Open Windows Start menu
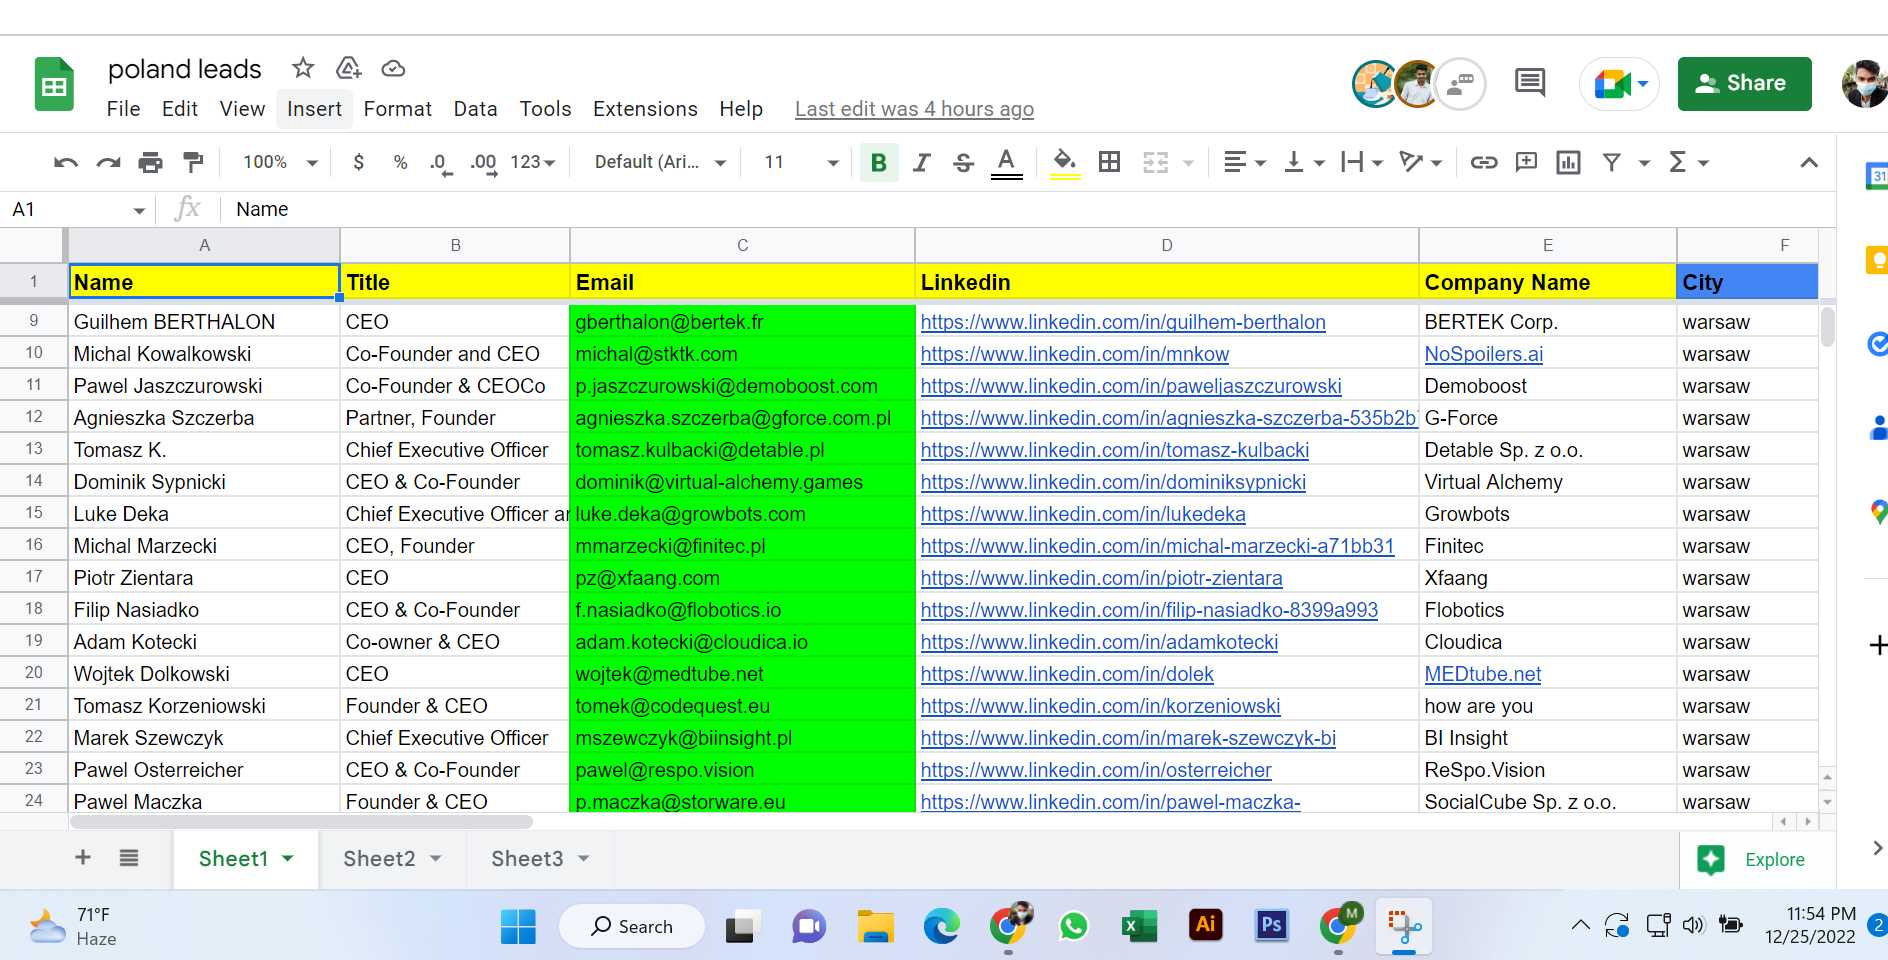The height and width of the screenshot is (960, 1888). tap(518, 927)
